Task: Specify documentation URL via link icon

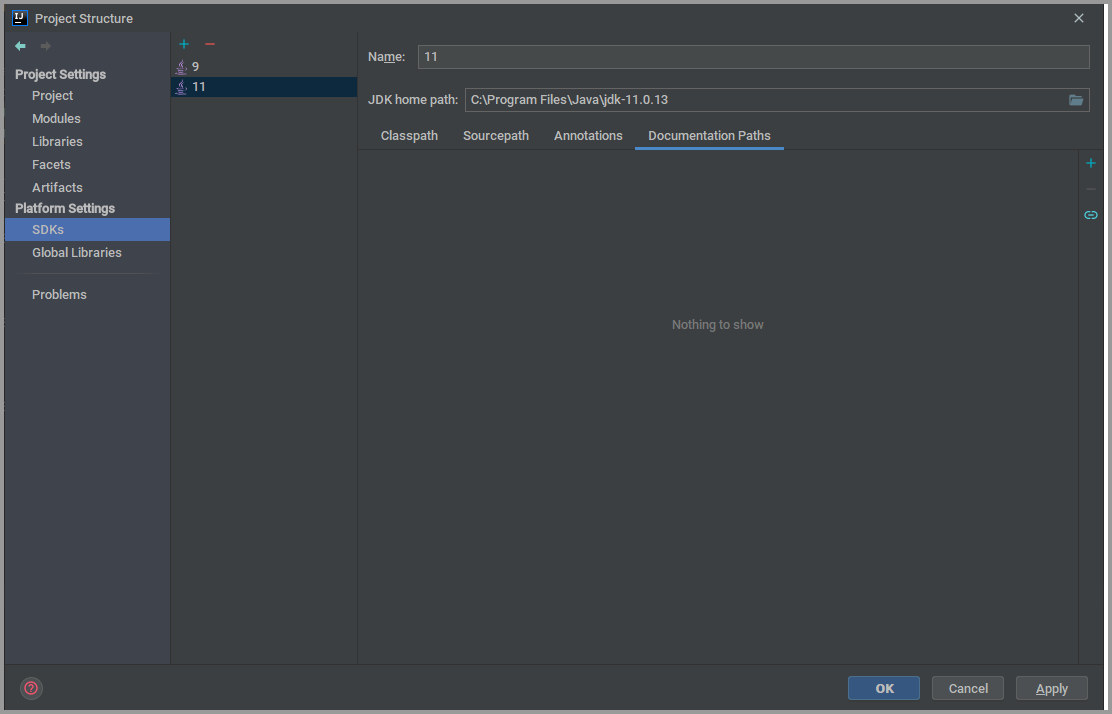Action: [1091, 215]
